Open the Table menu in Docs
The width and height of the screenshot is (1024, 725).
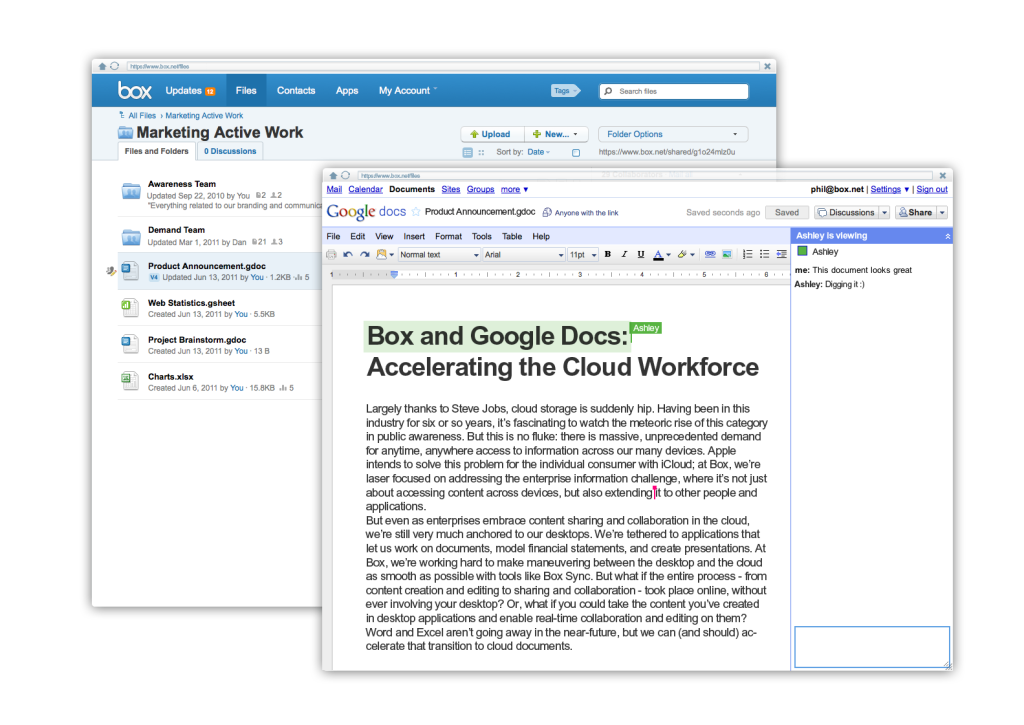(x=512, y=236)
